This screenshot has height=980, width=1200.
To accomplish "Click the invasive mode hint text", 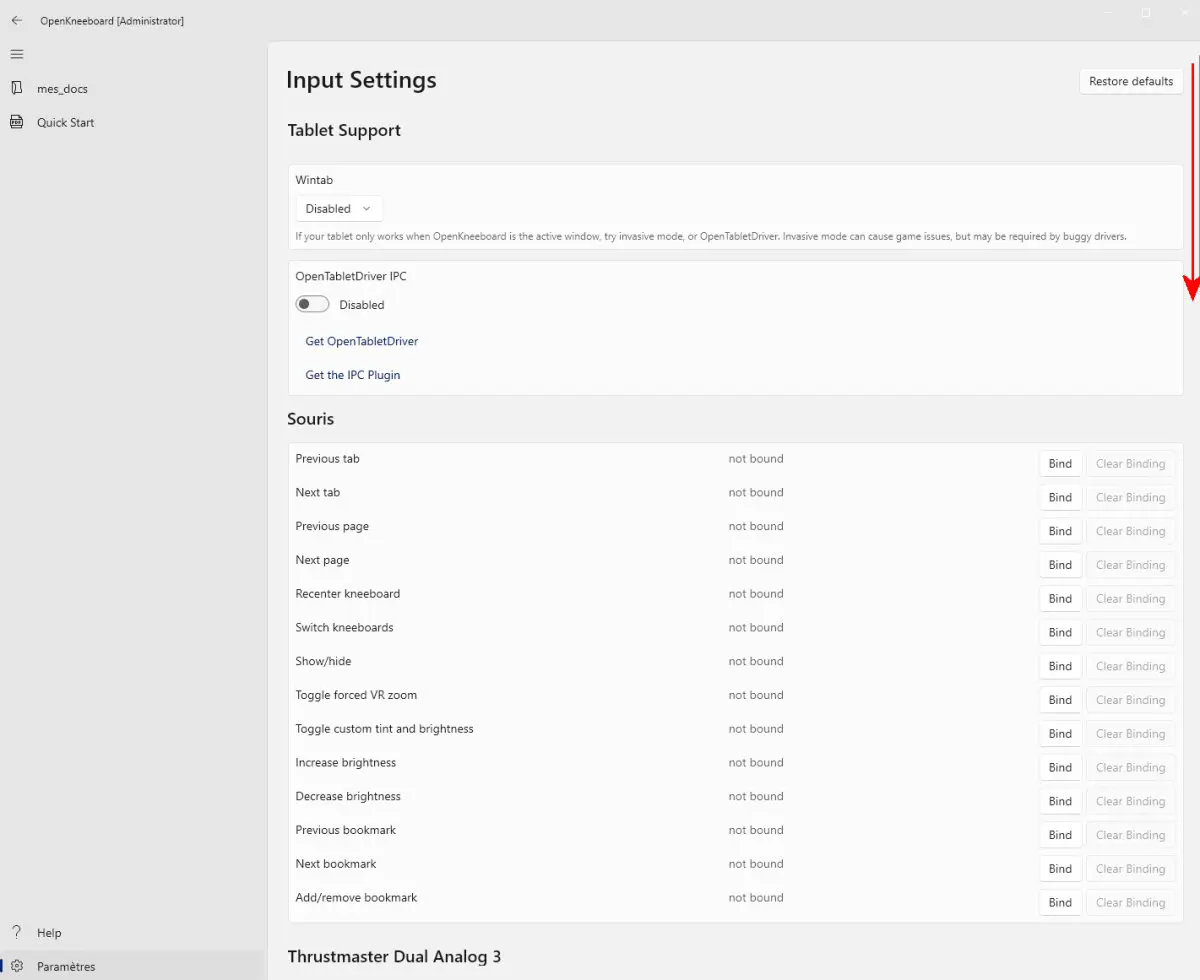I will click(x=711, y=237).
